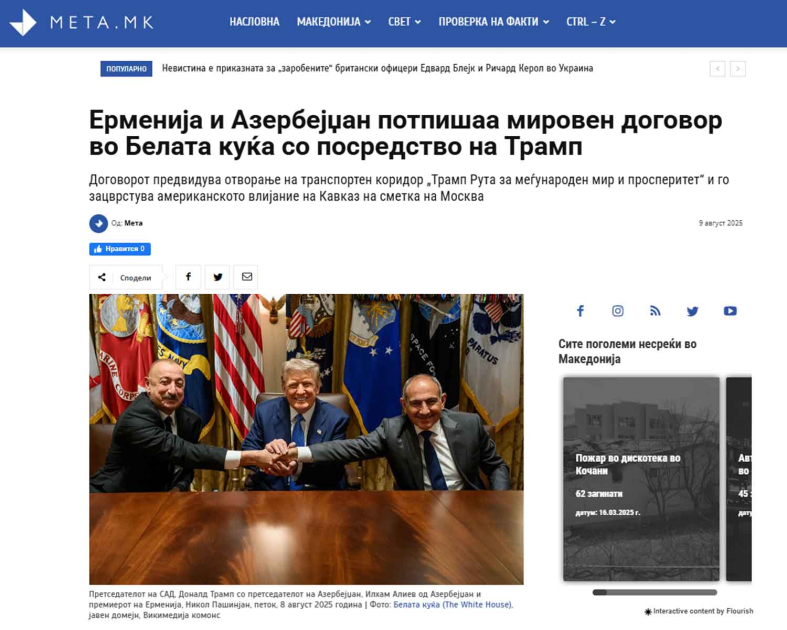The width and height of the screenshot is (787, 630).
Task: Visit the sidebar YouTube icon
Action: [x=730, y=311]
